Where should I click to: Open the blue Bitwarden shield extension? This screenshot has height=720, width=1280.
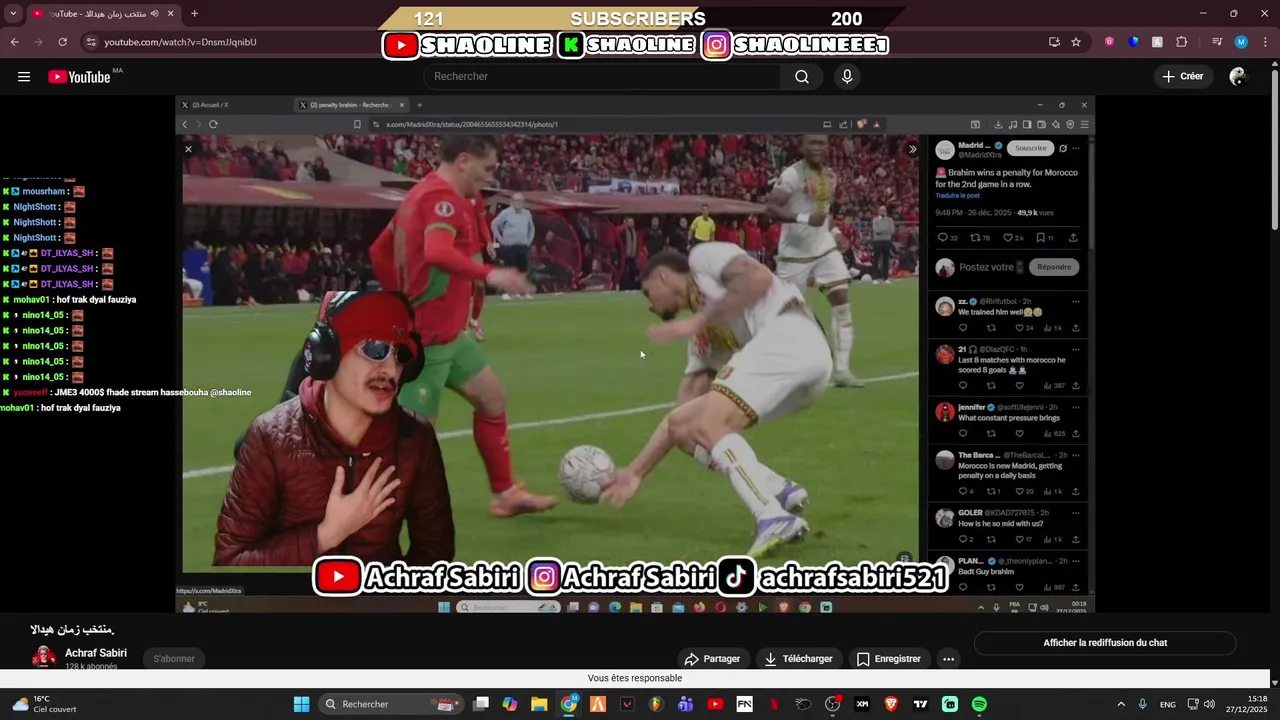1133,42
